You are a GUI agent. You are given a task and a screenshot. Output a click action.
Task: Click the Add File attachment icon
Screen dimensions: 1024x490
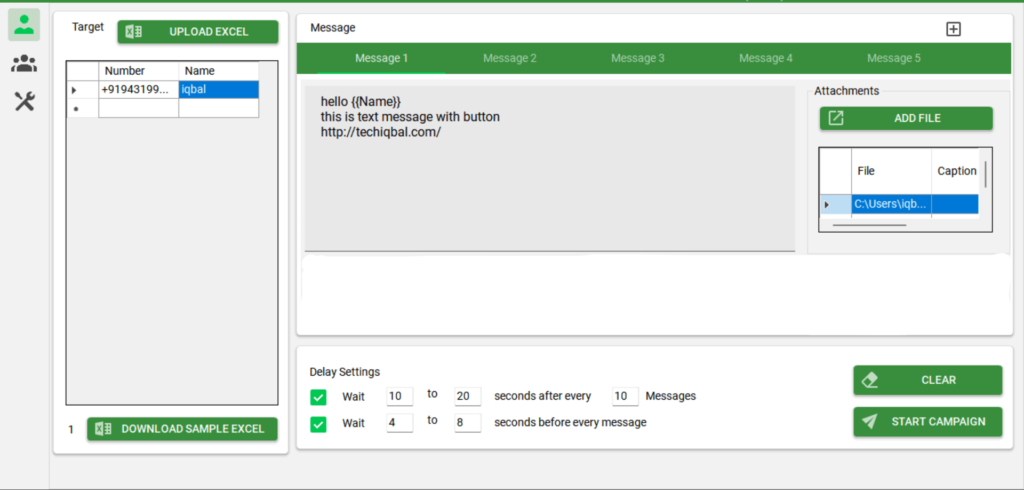pos(836,118)
